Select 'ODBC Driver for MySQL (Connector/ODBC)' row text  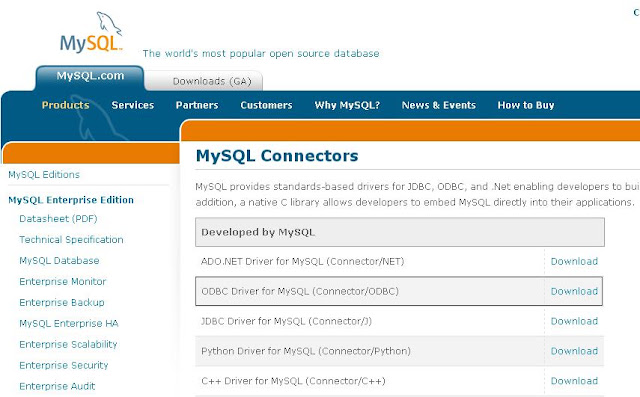tap(300, 291)
